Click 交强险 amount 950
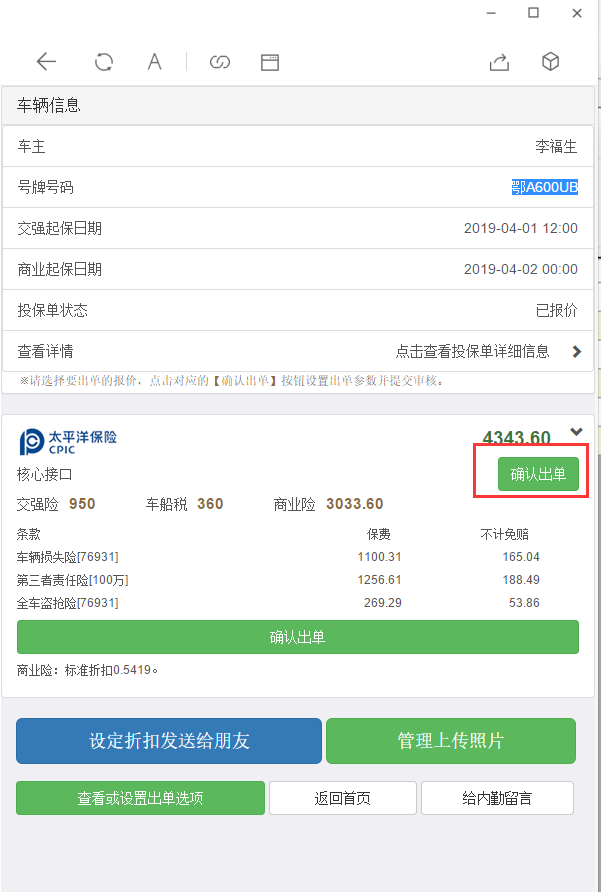 click(x=82, y=504)
